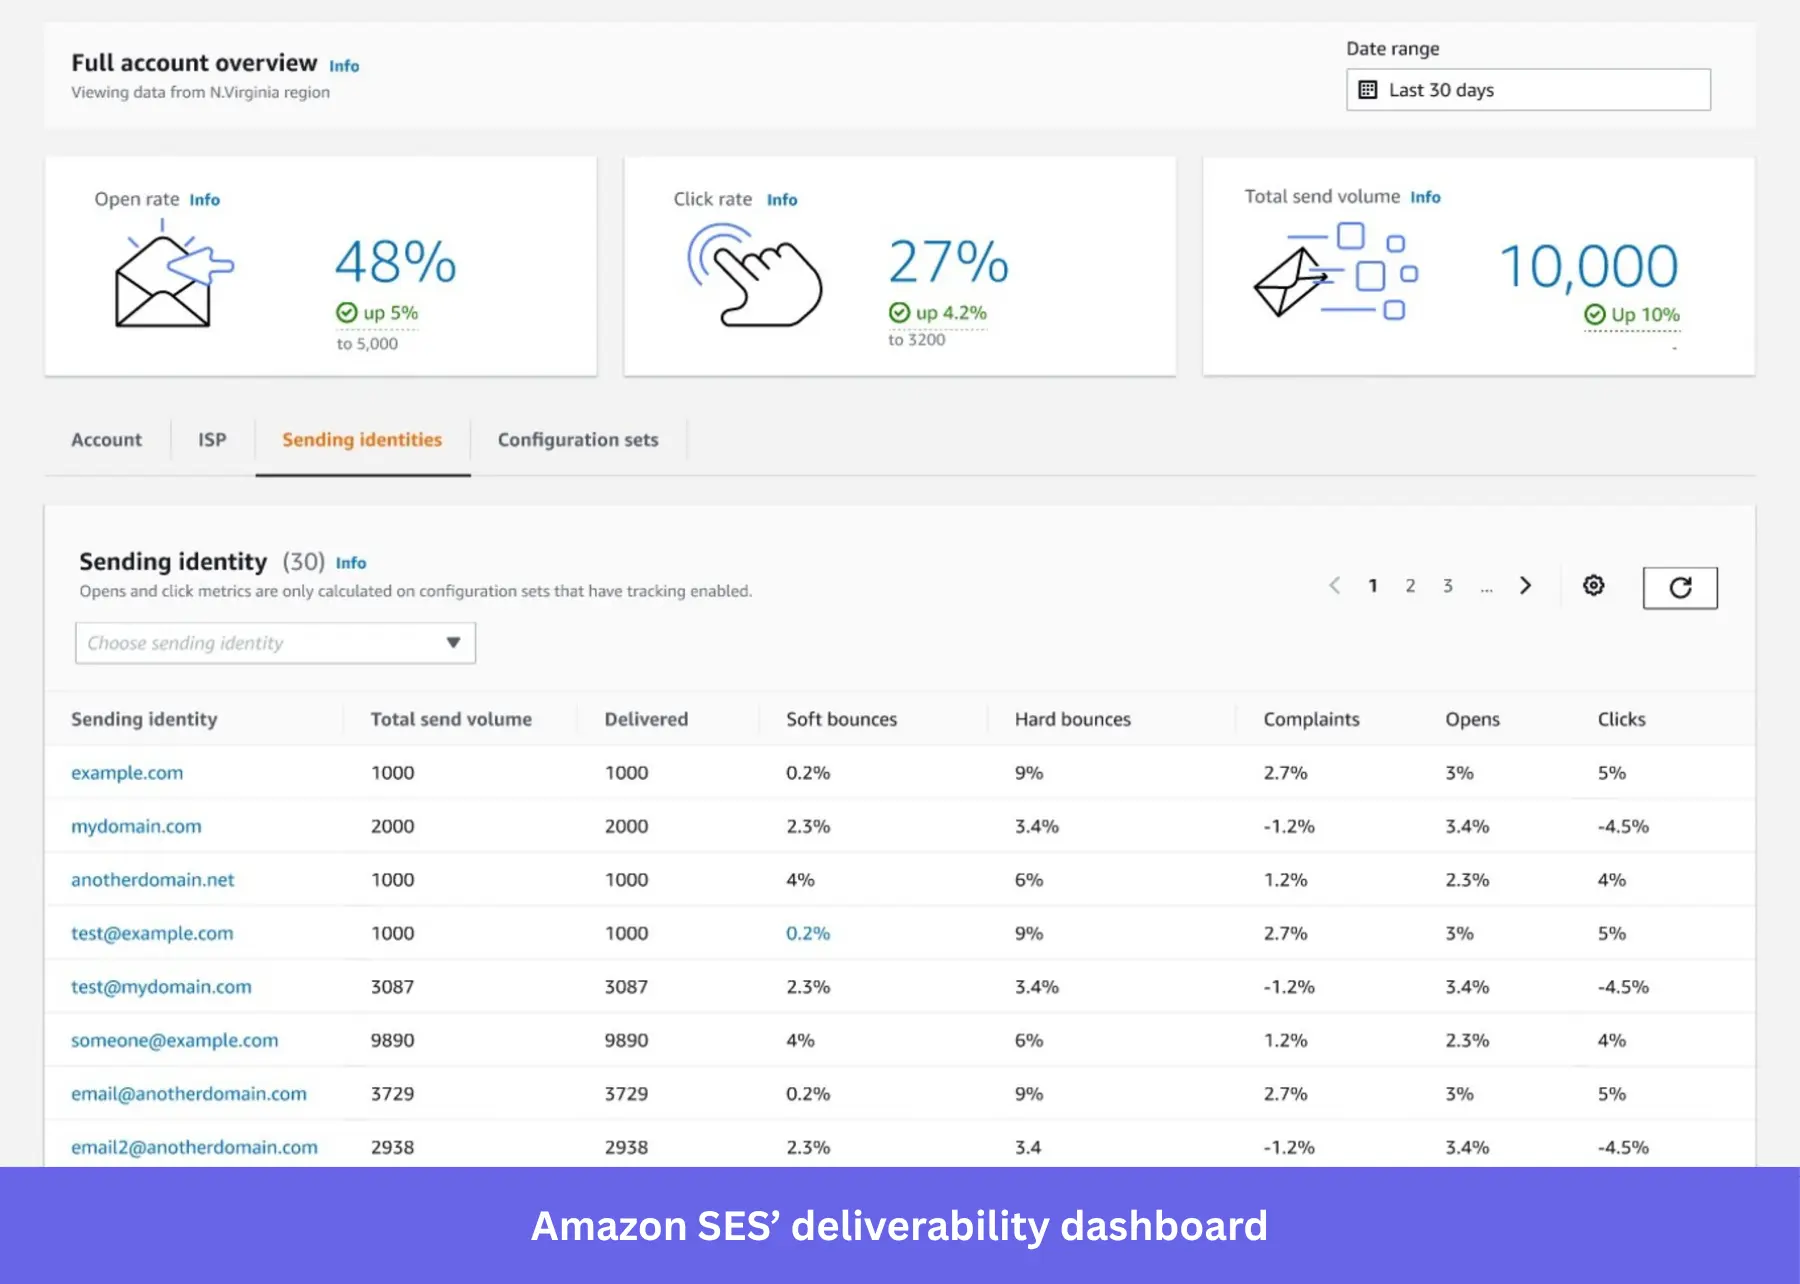Image resolution: width=1800 pixels, height=1284 pixels.
Task: Click the Total send volume envelope icon
Action: (1336, 271)
